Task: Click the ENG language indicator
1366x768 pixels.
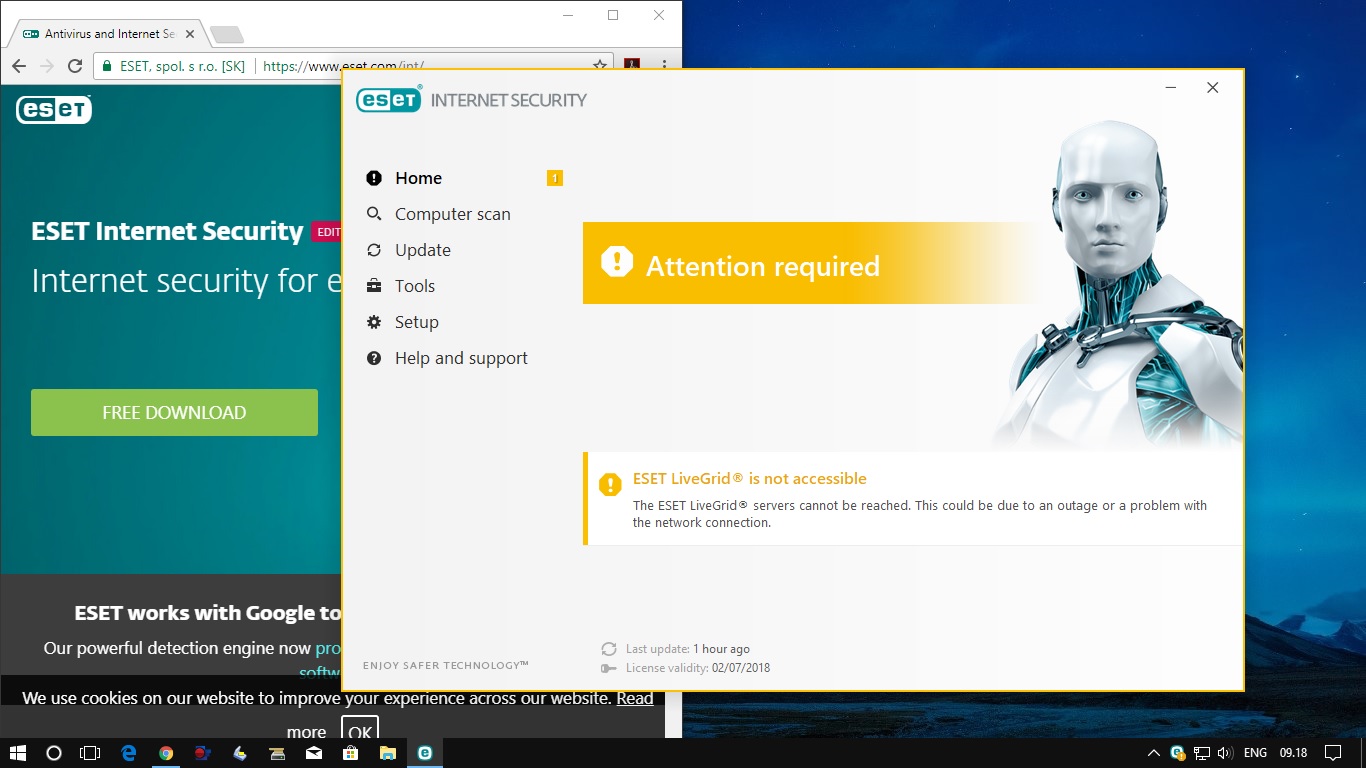Action: 1255,753
